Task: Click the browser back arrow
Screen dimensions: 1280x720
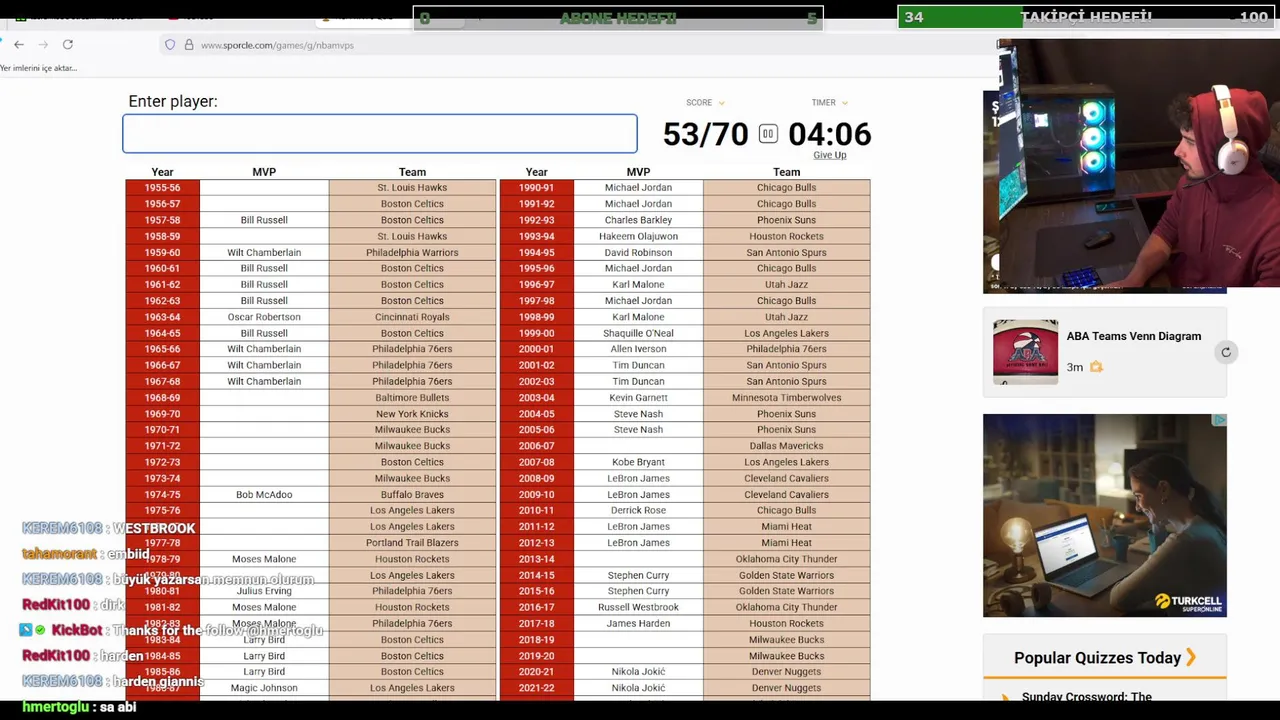Action: (x=18, y=45)
